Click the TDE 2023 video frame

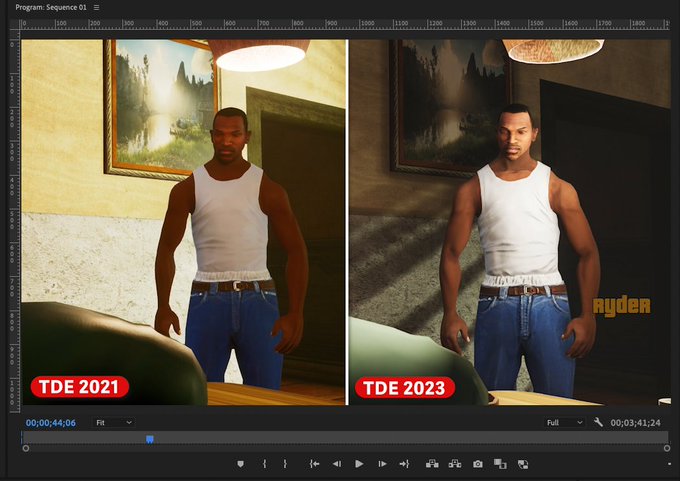pyautogui.click(x=510, y=222)
